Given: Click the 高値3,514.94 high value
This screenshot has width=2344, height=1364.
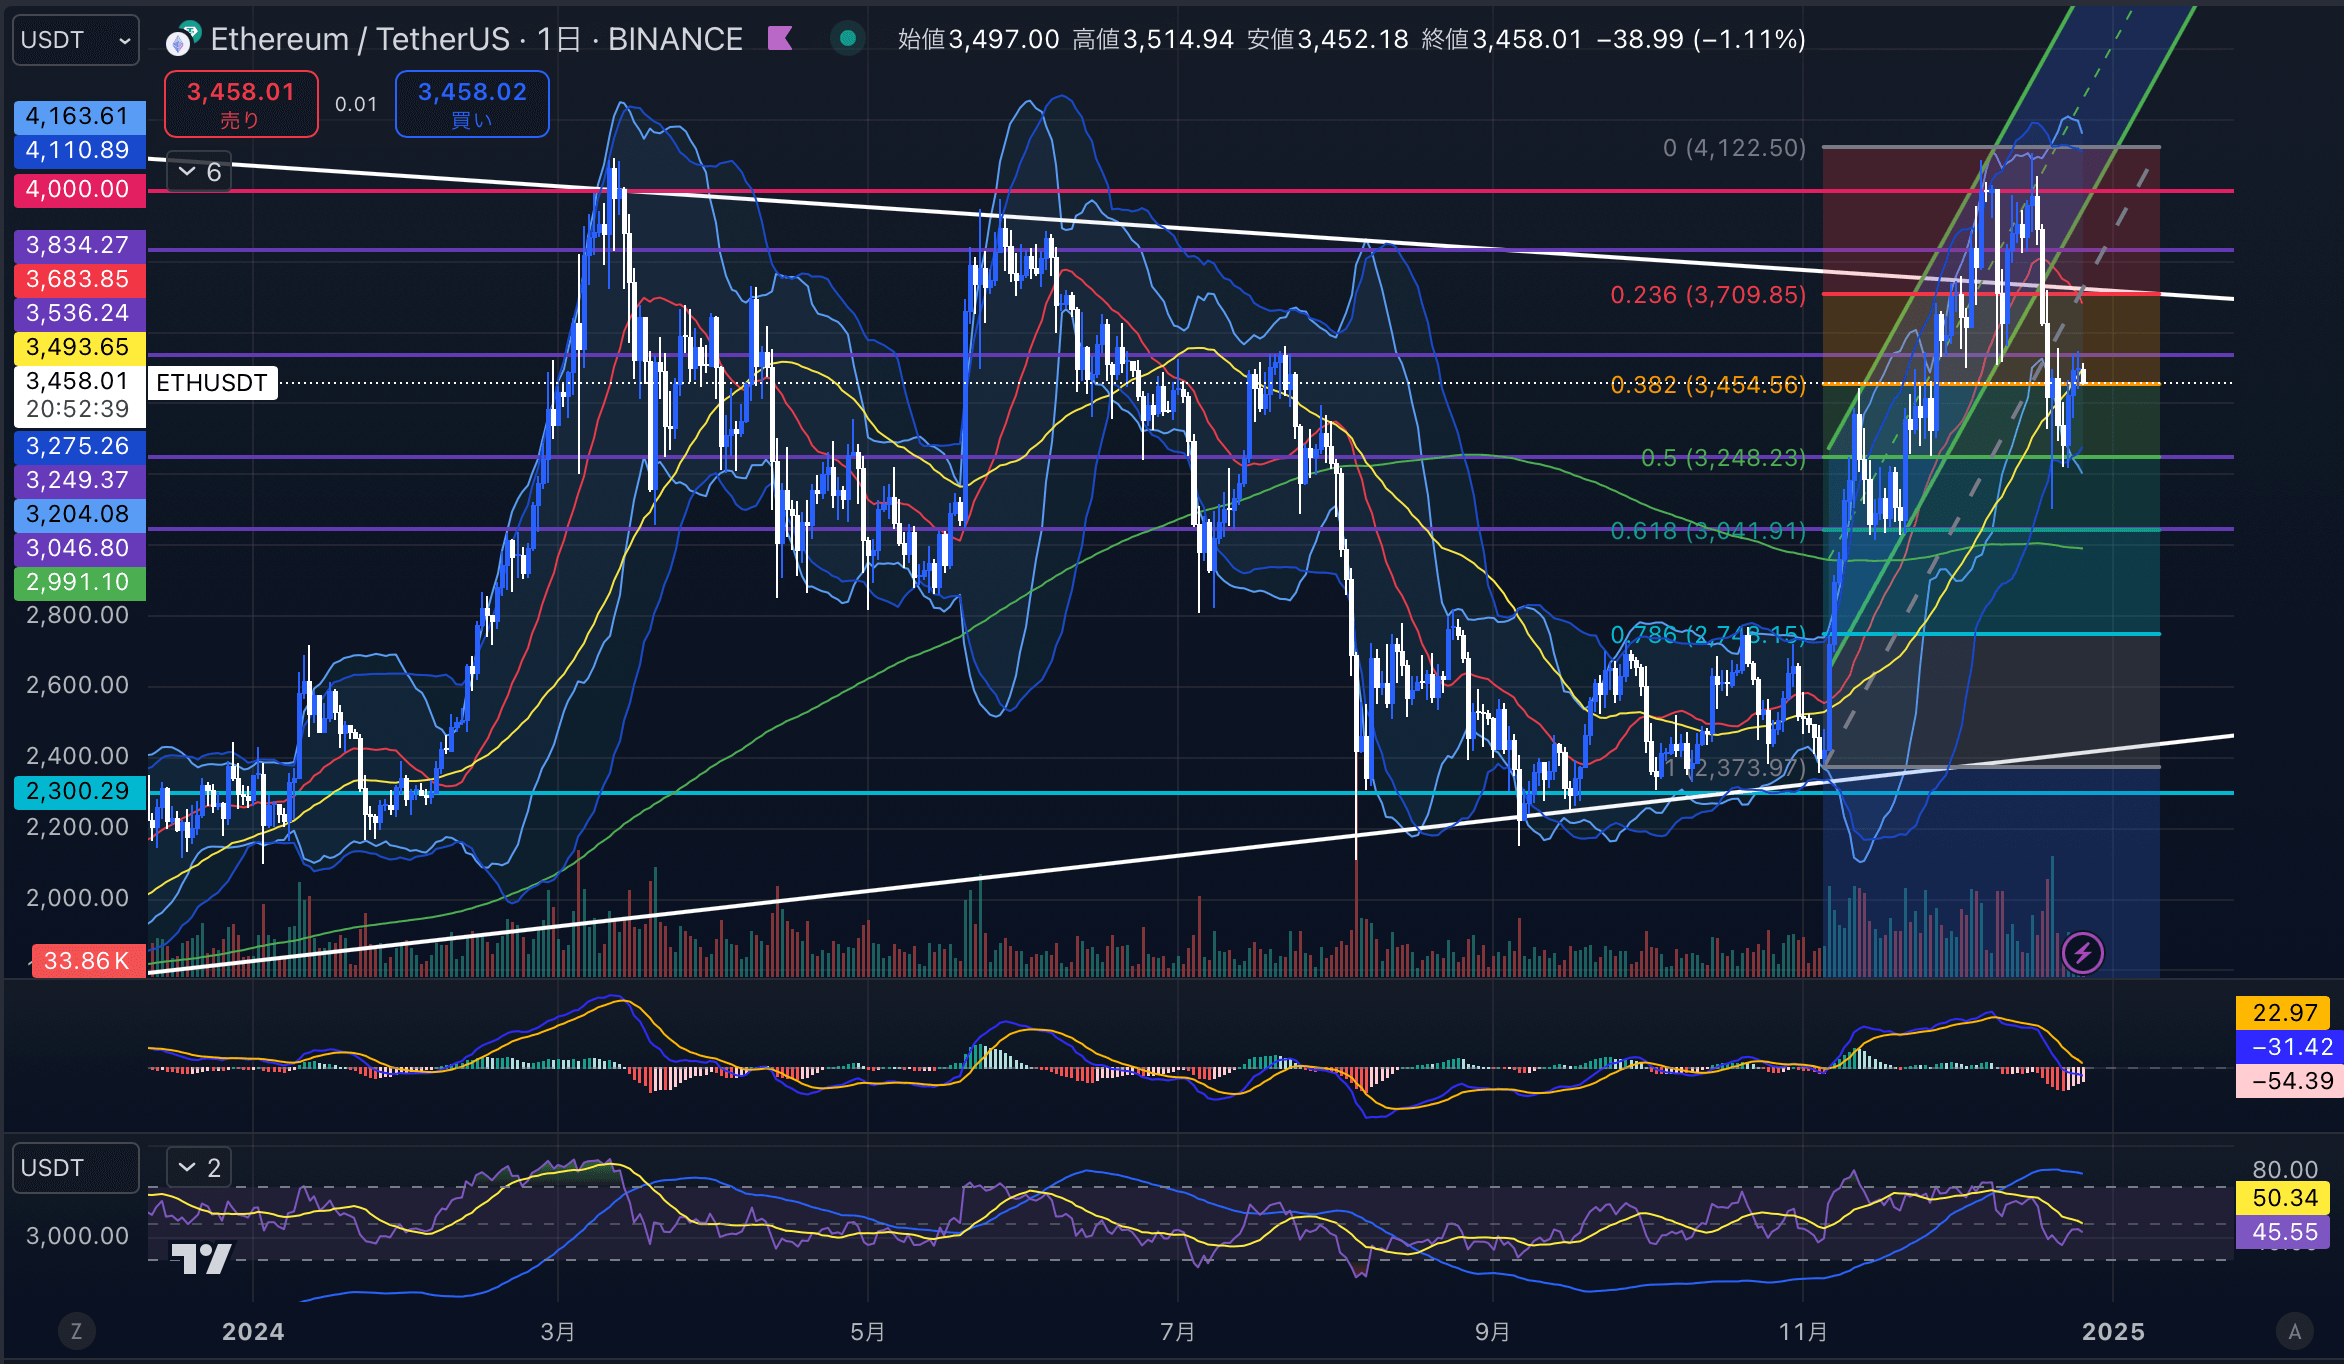Looking at the screenshot, I should pos(1153,39).
